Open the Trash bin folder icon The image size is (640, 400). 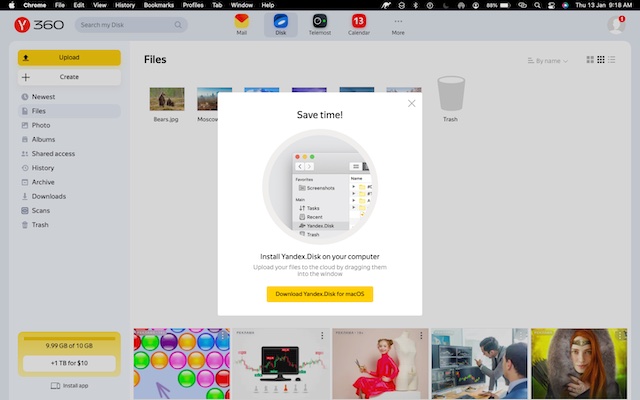[450, 96]
